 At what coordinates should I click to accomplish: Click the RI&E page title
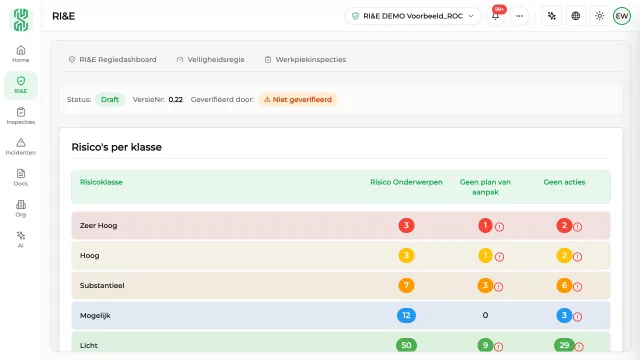tap(64, 16)
